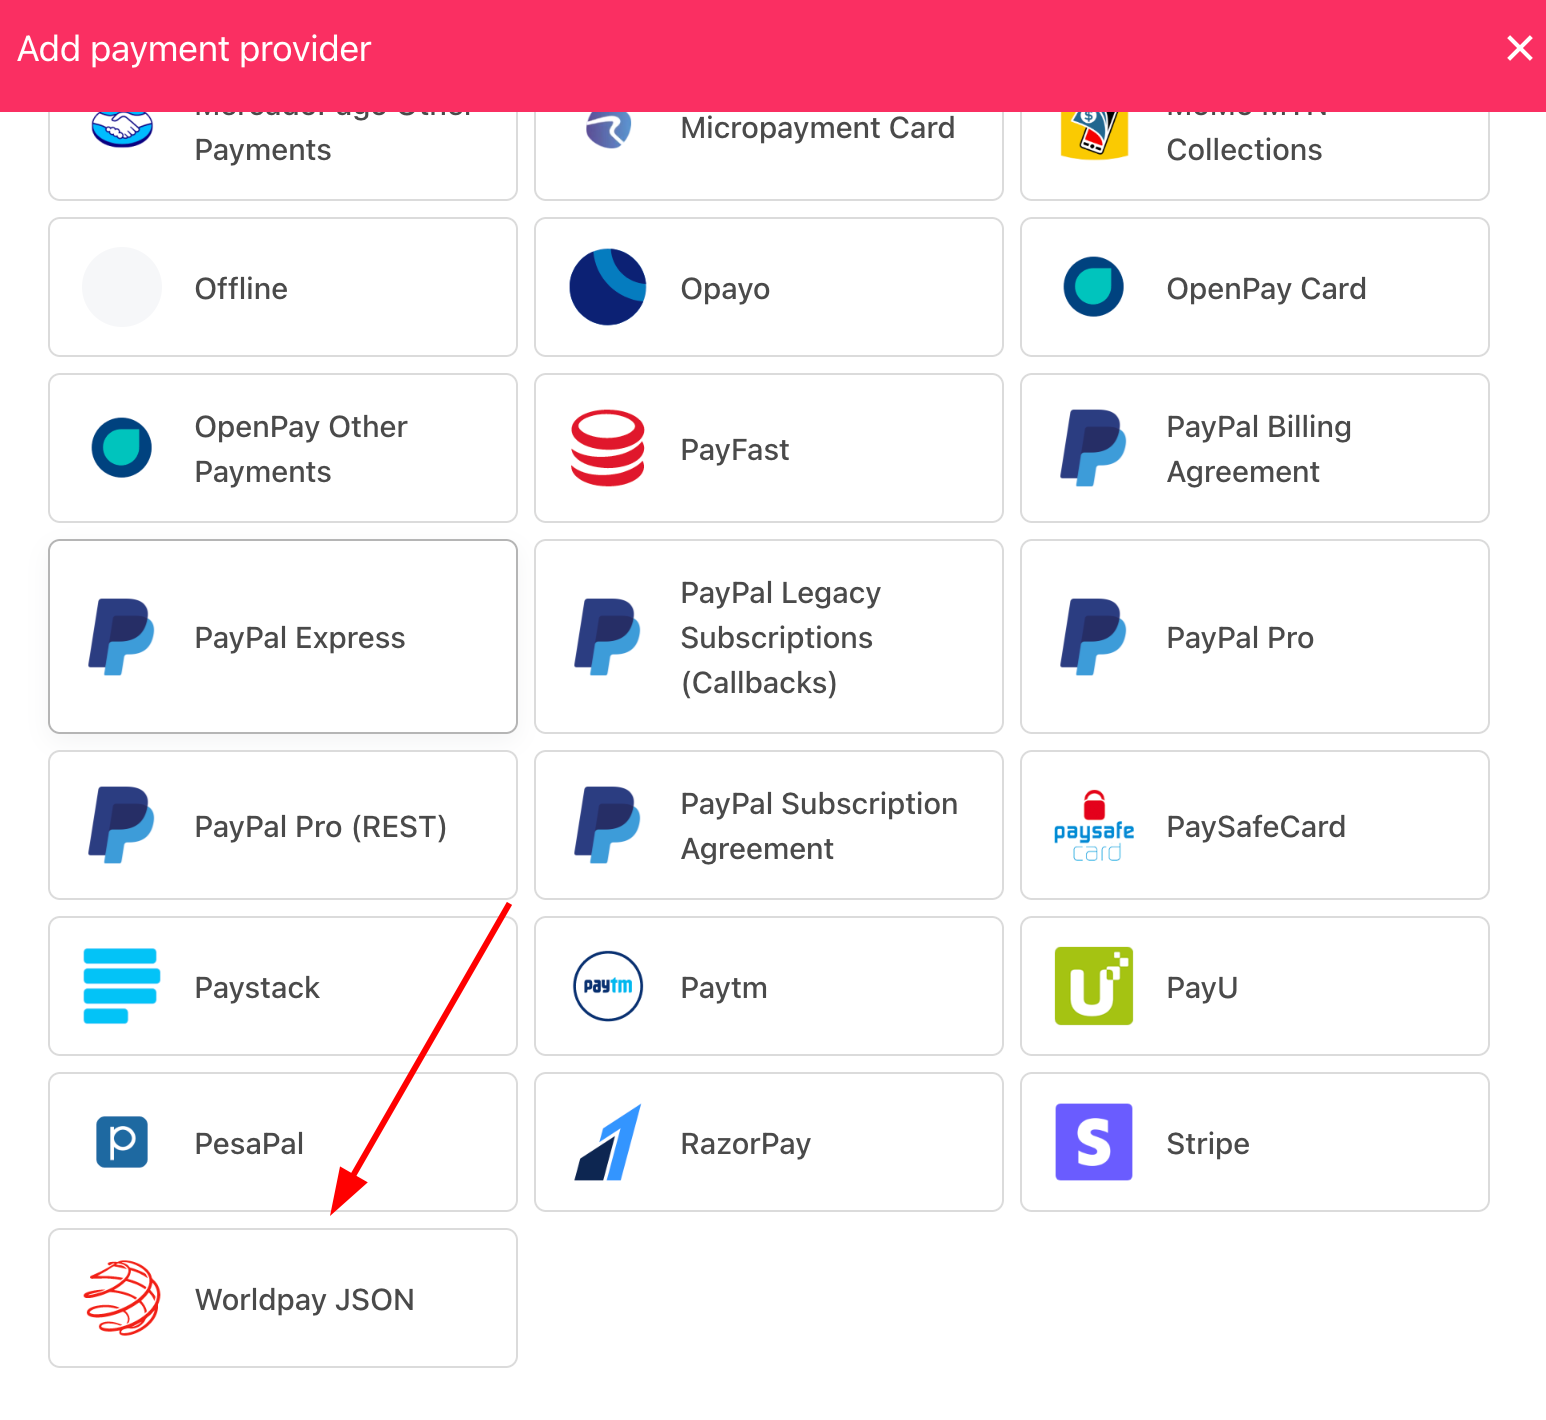Select the OpenPay Card provider
The image size is (1546, 1420).
pyautogui.click(x=1255, y=287)
